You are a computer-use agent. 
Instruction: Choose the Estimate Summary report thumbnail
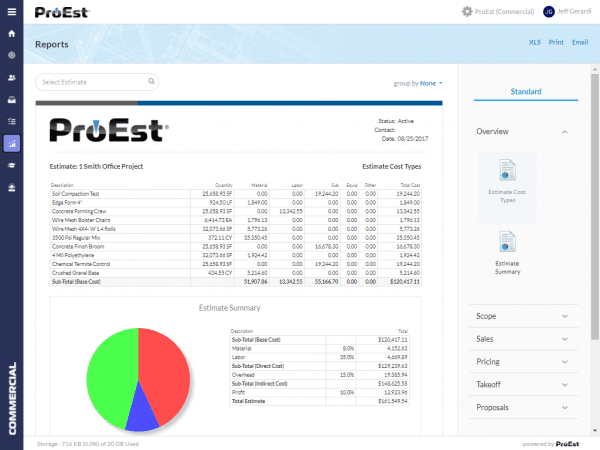[x=508, y=252]
